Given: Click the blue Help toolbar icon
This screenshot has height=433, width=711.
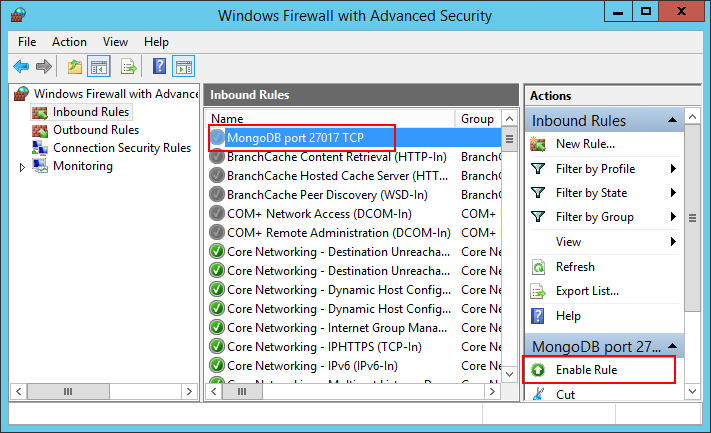Looking at the screenshot, I should (x=159, y=67).
